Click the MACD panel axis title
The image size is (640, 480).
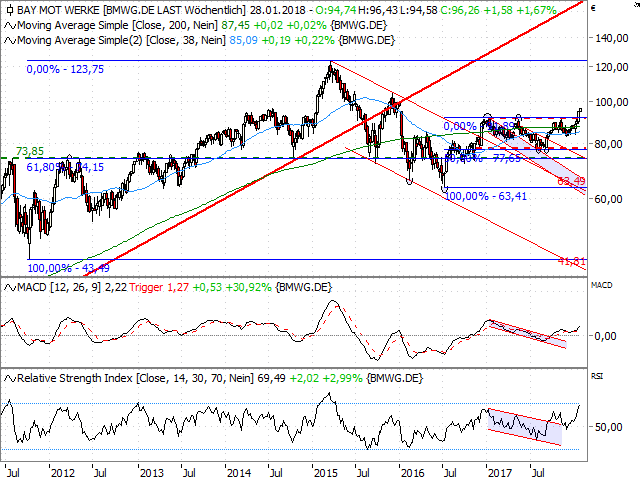pyautogui.click(x=602, y=285)
